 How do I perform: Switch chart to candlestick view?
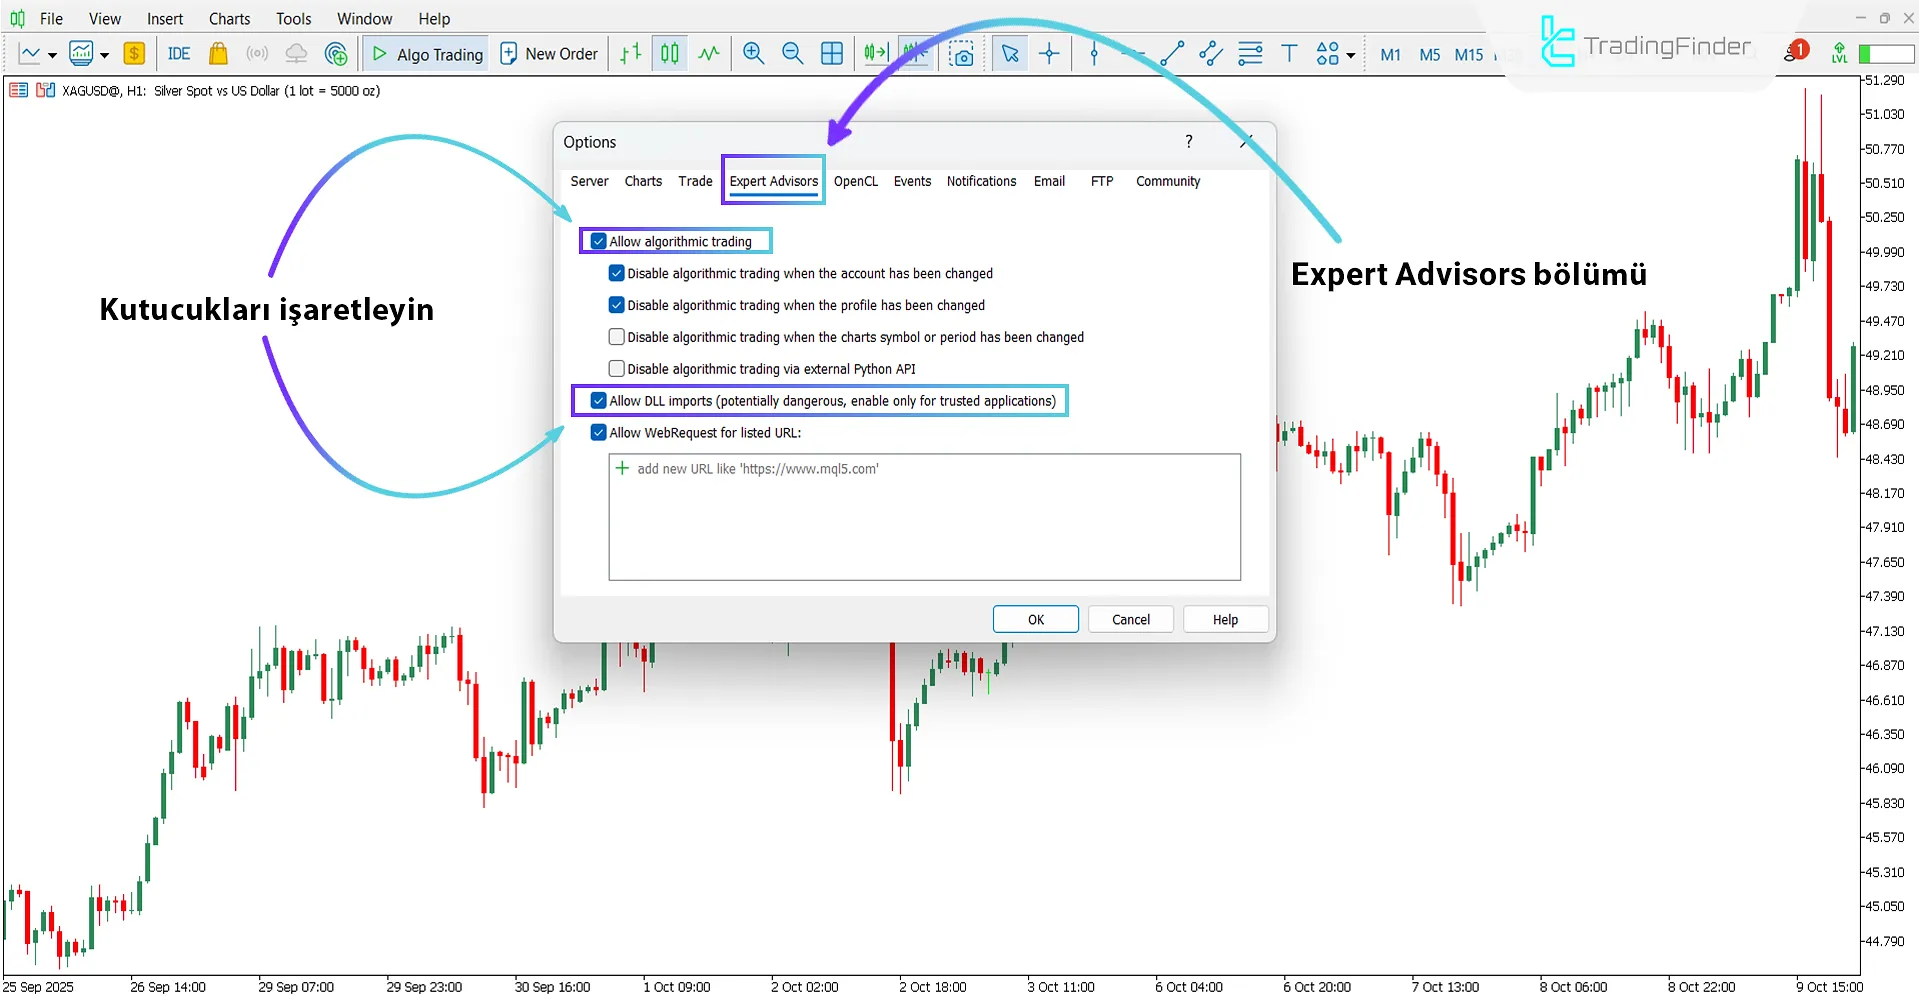tap(668, 53)
